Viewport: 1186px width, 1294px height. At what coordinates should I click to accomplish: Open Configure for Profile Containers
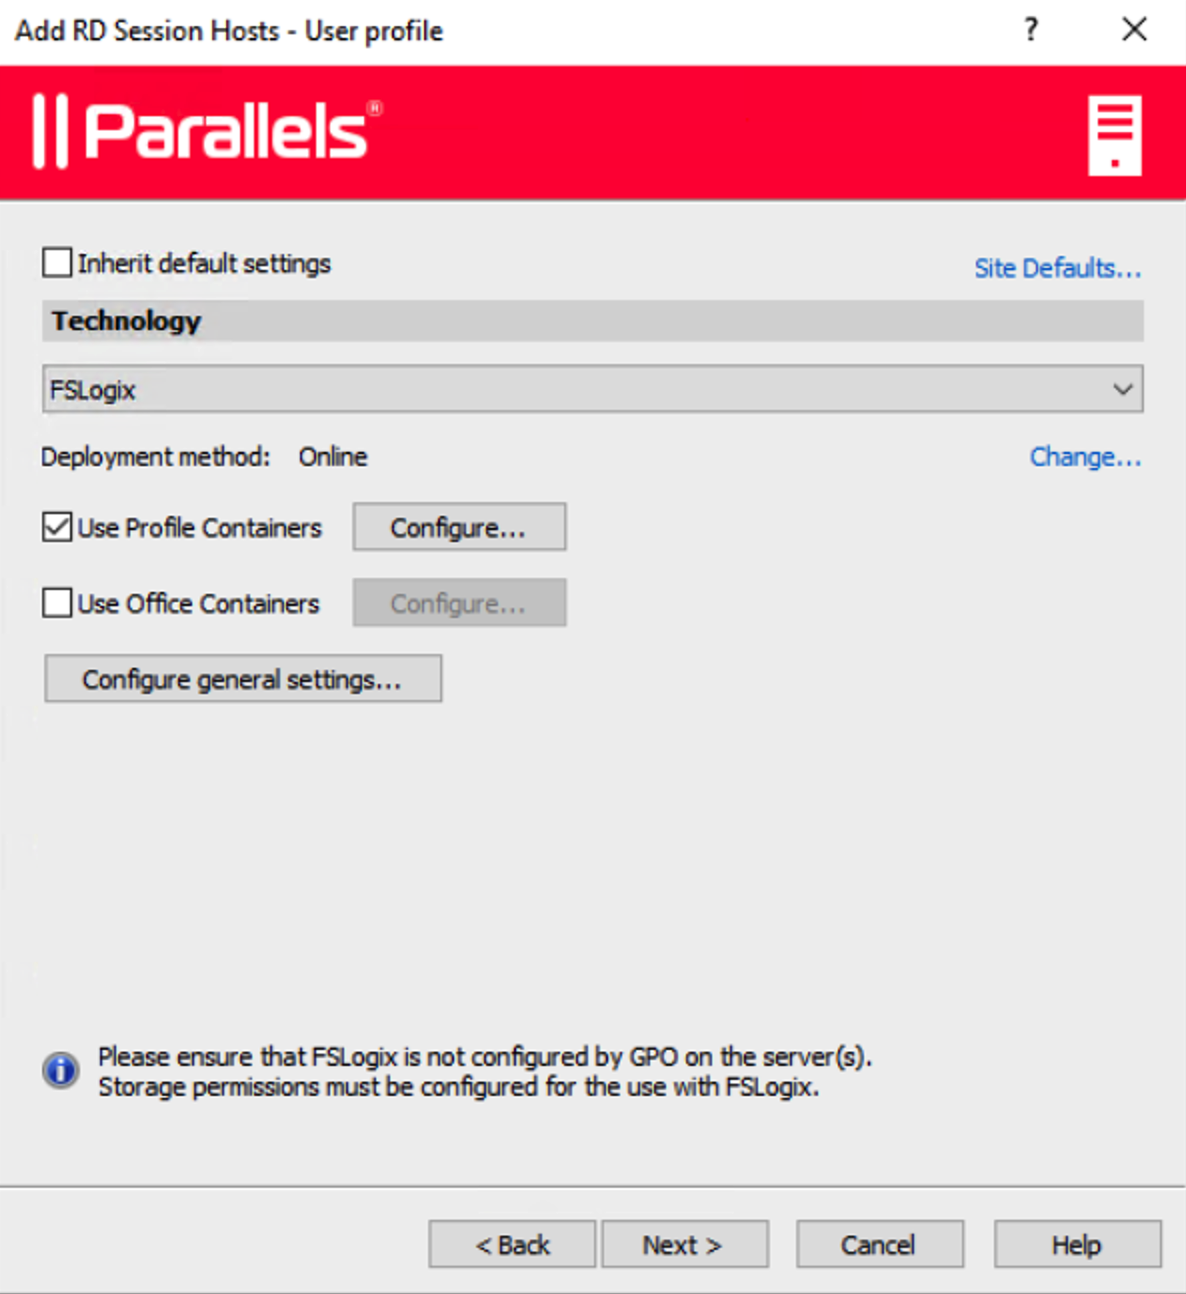pos(459,527)
